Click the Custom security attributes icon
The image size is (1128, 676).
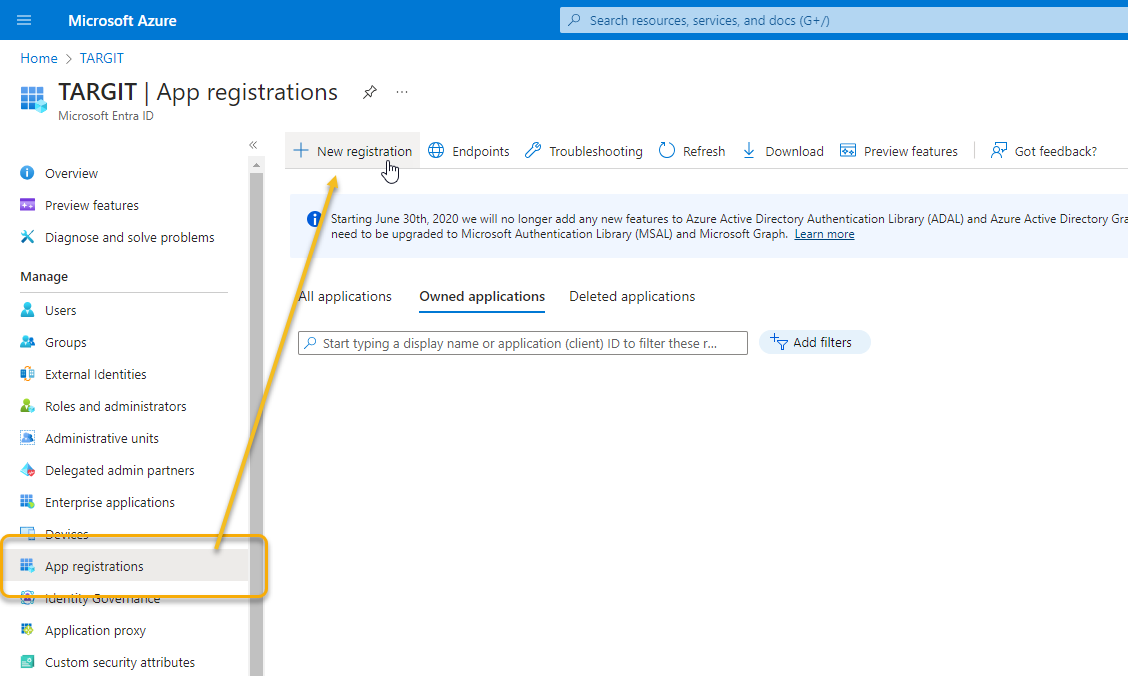point(27,662)
